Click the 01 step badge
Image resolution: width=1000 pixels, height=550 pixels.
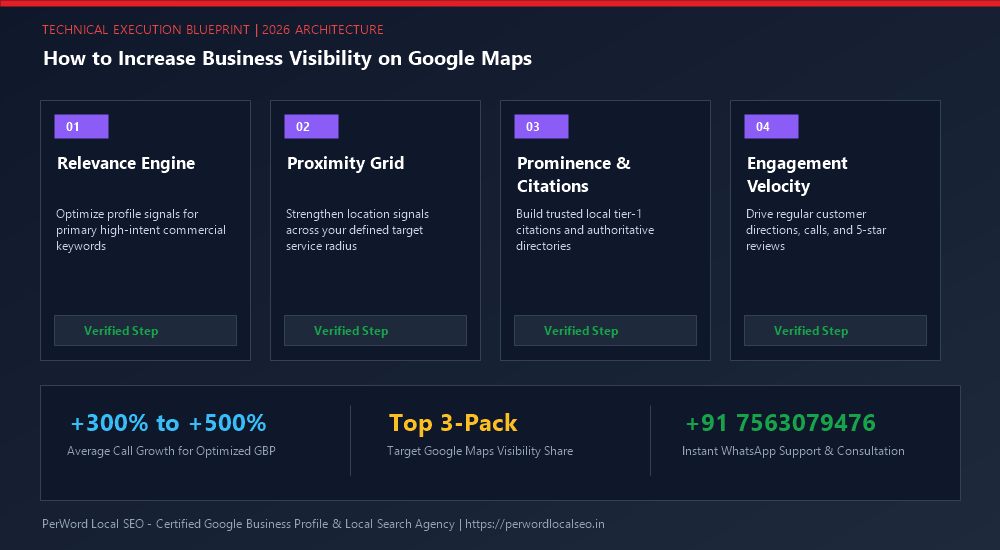[x=82, y=126]
